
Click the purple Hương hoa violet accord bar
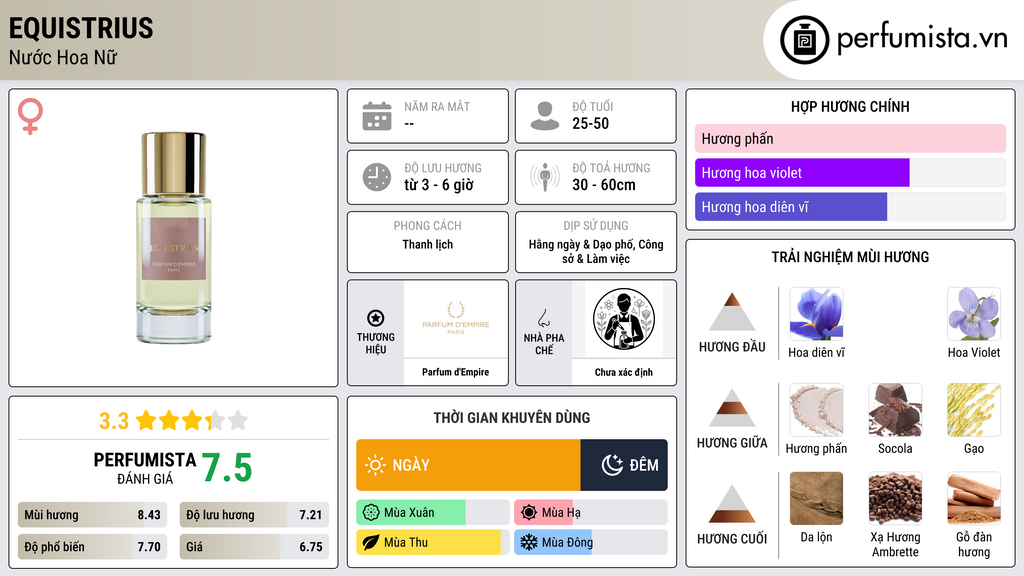click(x=802, y=172)
